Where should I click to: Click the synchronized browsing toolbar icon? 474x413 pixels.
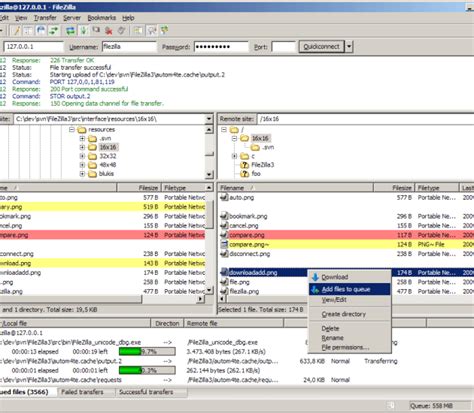tap(164, 31)
